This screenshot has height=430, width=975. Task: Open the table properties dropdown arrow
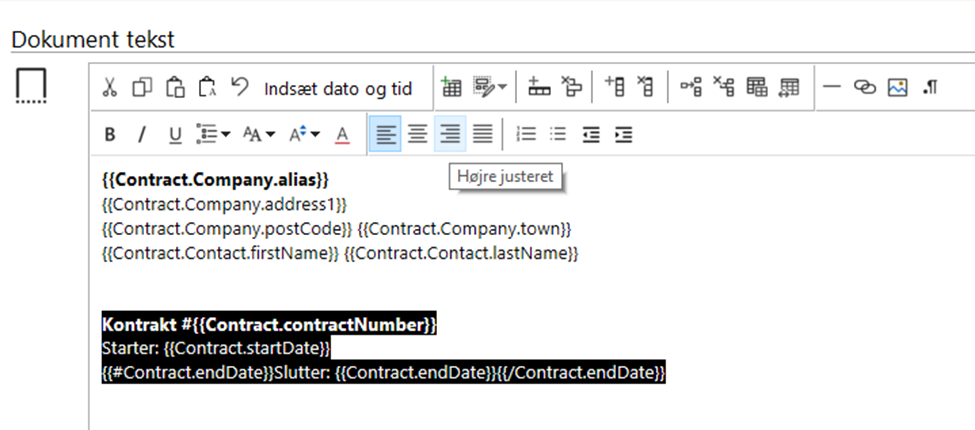point(502,88)
